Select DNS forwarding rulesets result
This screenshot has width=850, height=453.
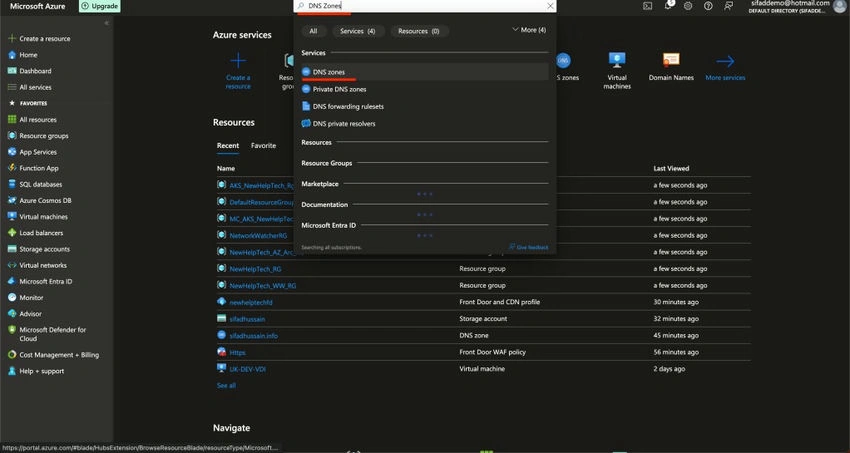point(424,107)
